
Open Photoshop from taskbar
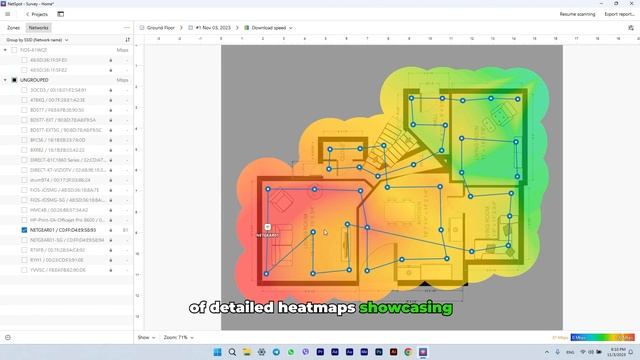tap(379, 352)
